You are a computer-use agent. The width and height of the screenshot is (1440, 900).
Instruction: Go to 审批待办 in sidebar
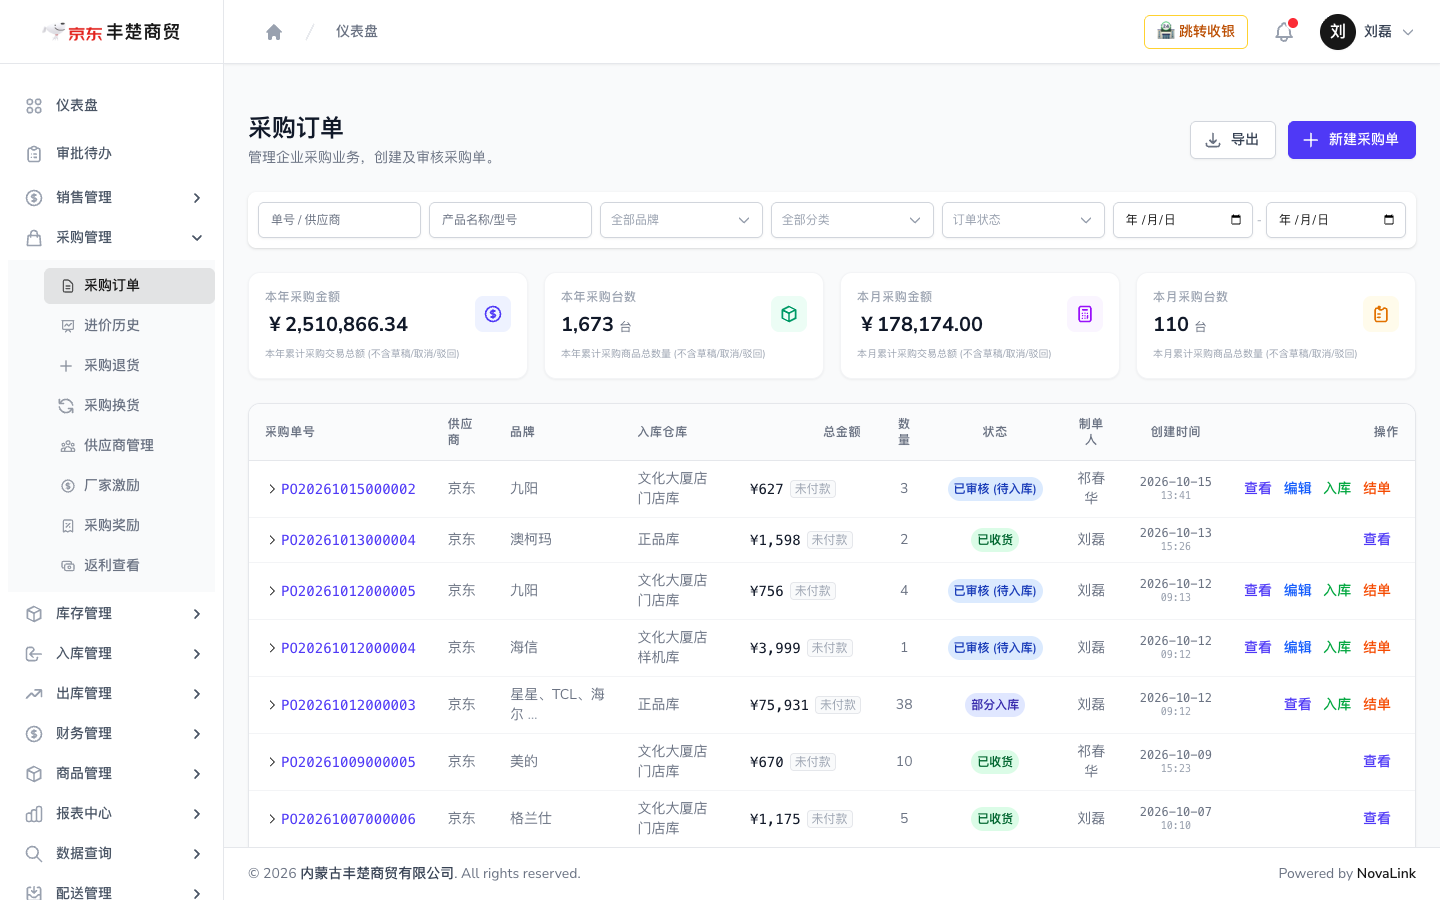[111, 154]
